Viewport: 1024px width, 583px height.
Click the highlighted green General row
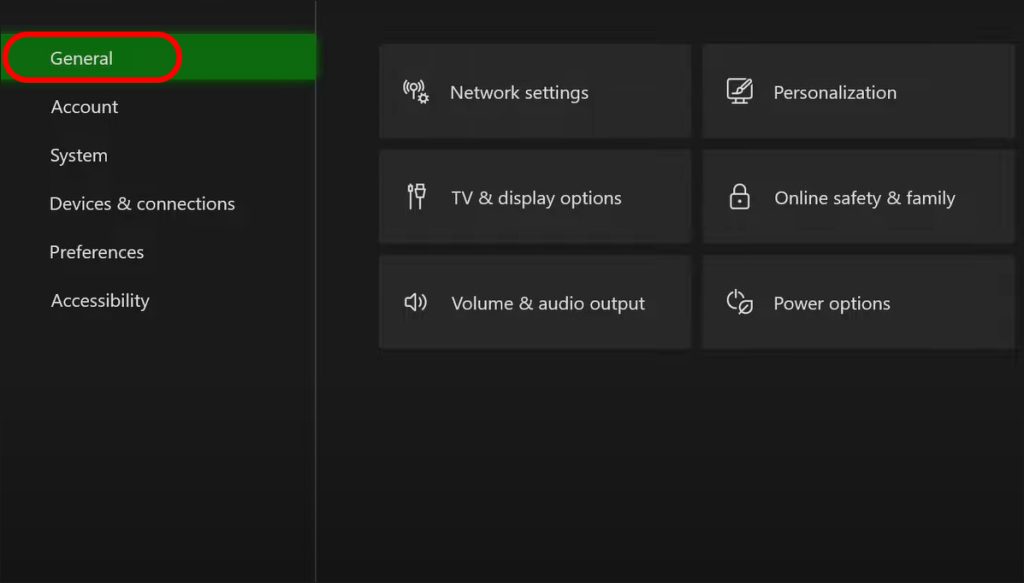(160, 58)
